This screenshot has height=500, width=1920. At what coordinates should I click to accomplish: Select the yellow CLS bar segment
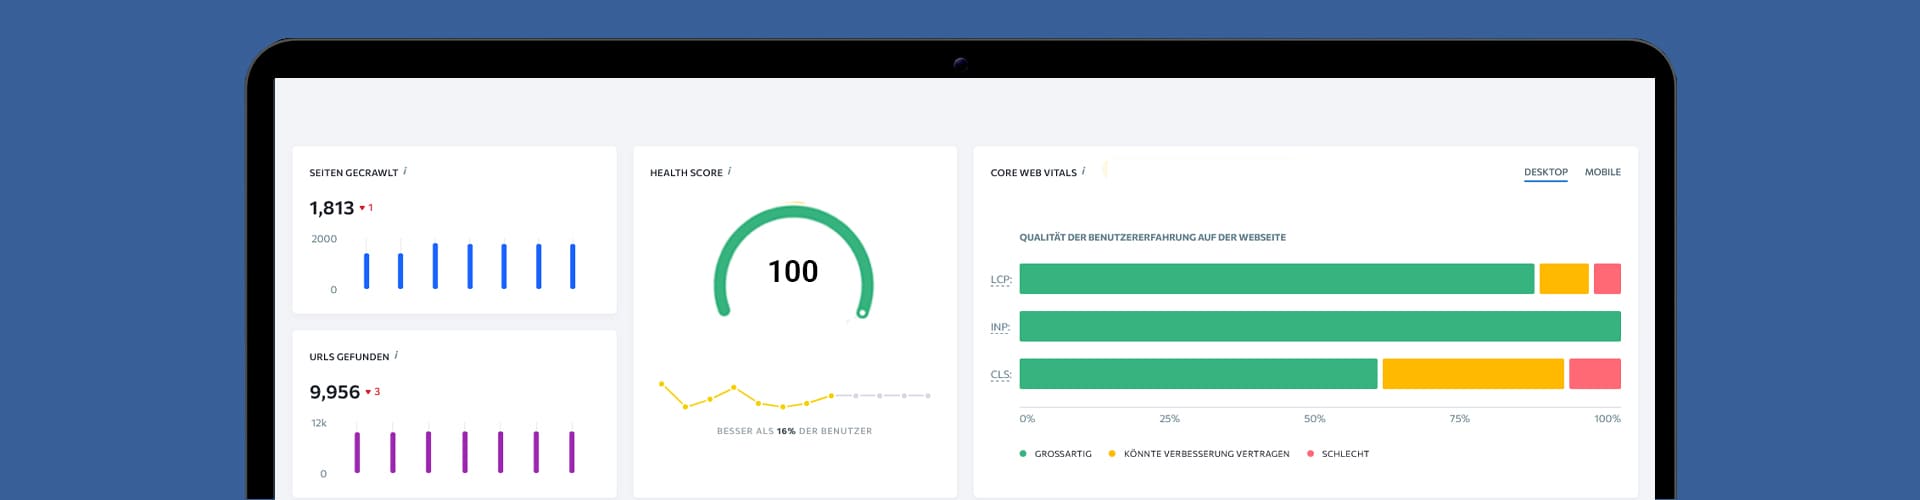click(1473, 374)
